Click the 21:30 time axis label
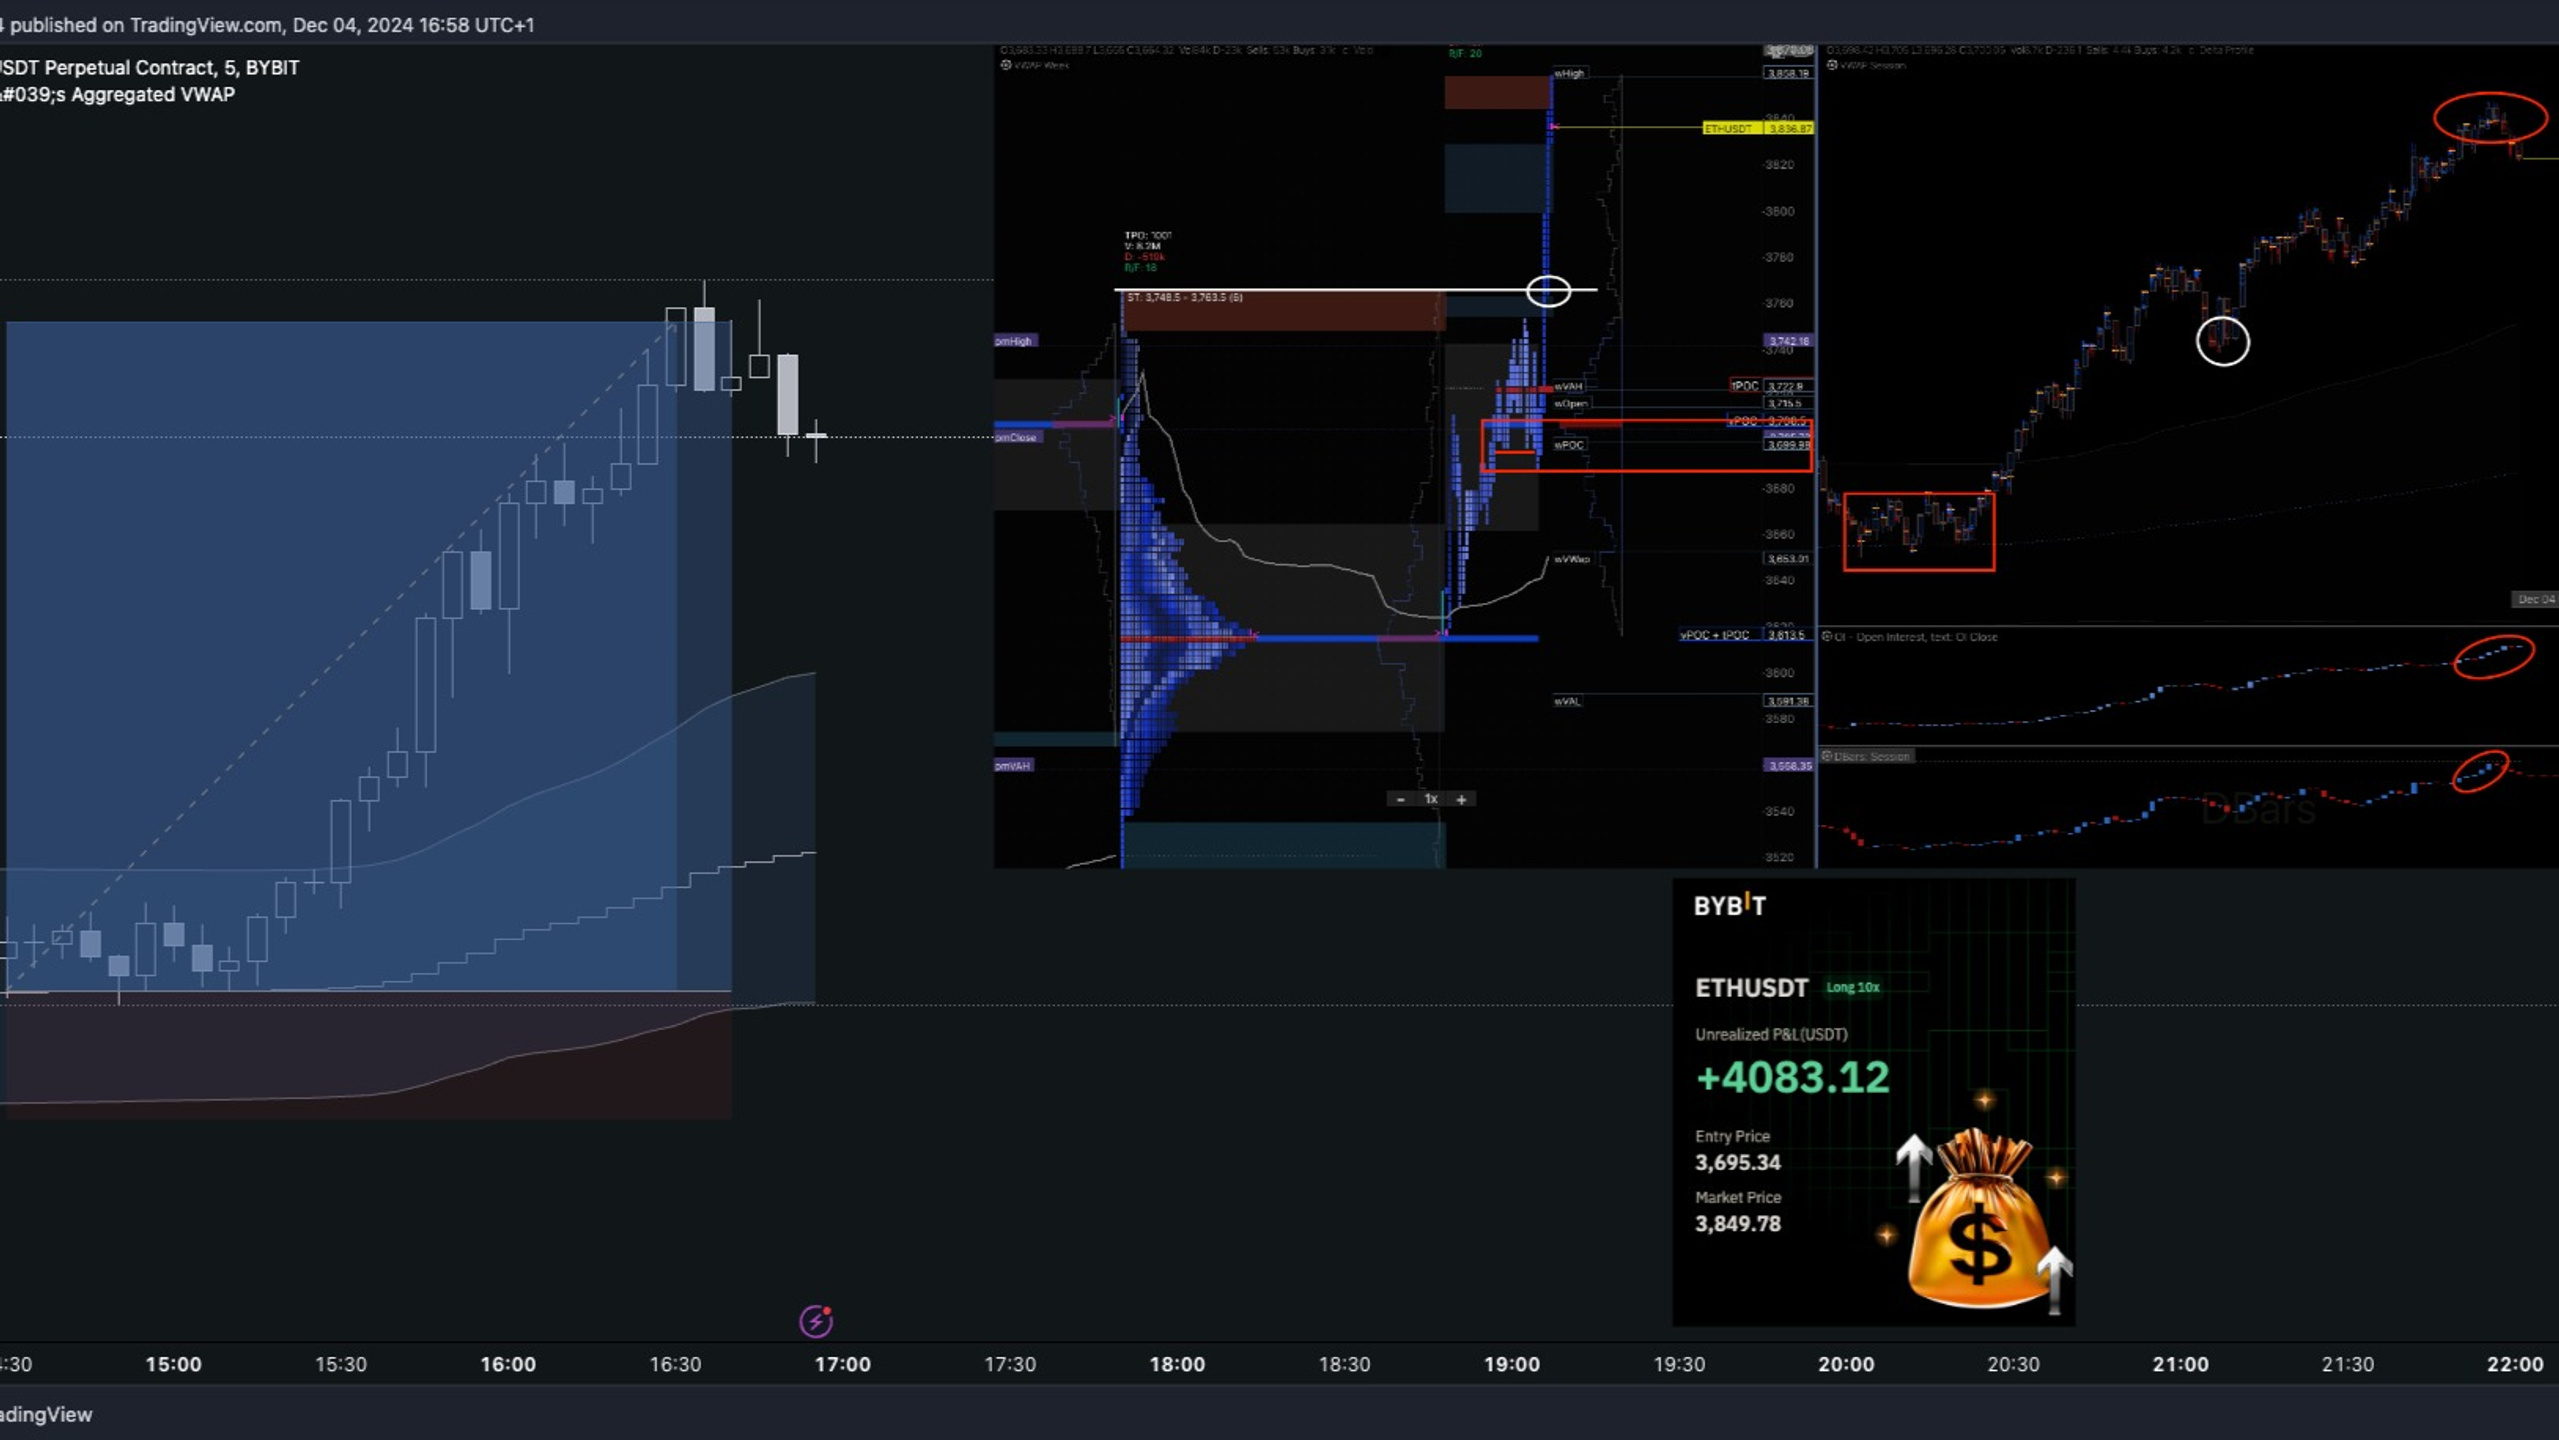The width and height of the screenshot is (2559, 1440). tap(2347, 1364)
